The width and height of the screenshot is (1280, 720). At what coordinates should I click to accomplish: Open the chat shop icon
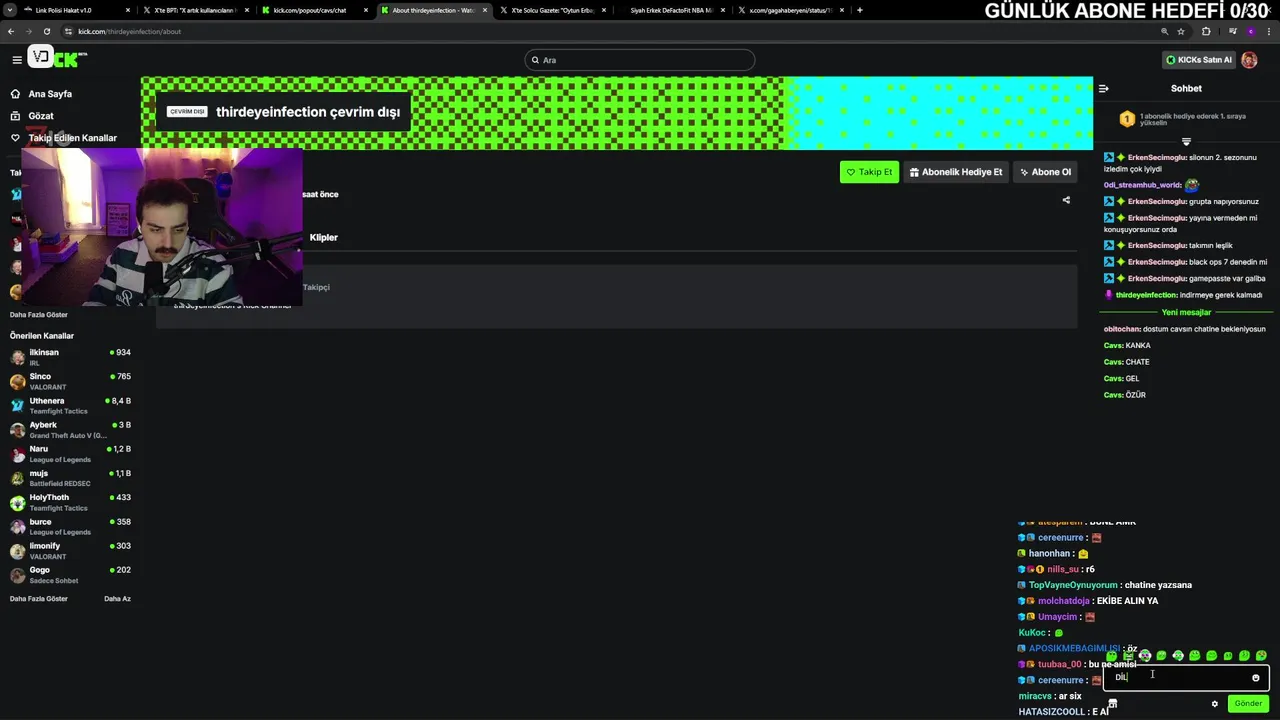tap(1112, 704)
